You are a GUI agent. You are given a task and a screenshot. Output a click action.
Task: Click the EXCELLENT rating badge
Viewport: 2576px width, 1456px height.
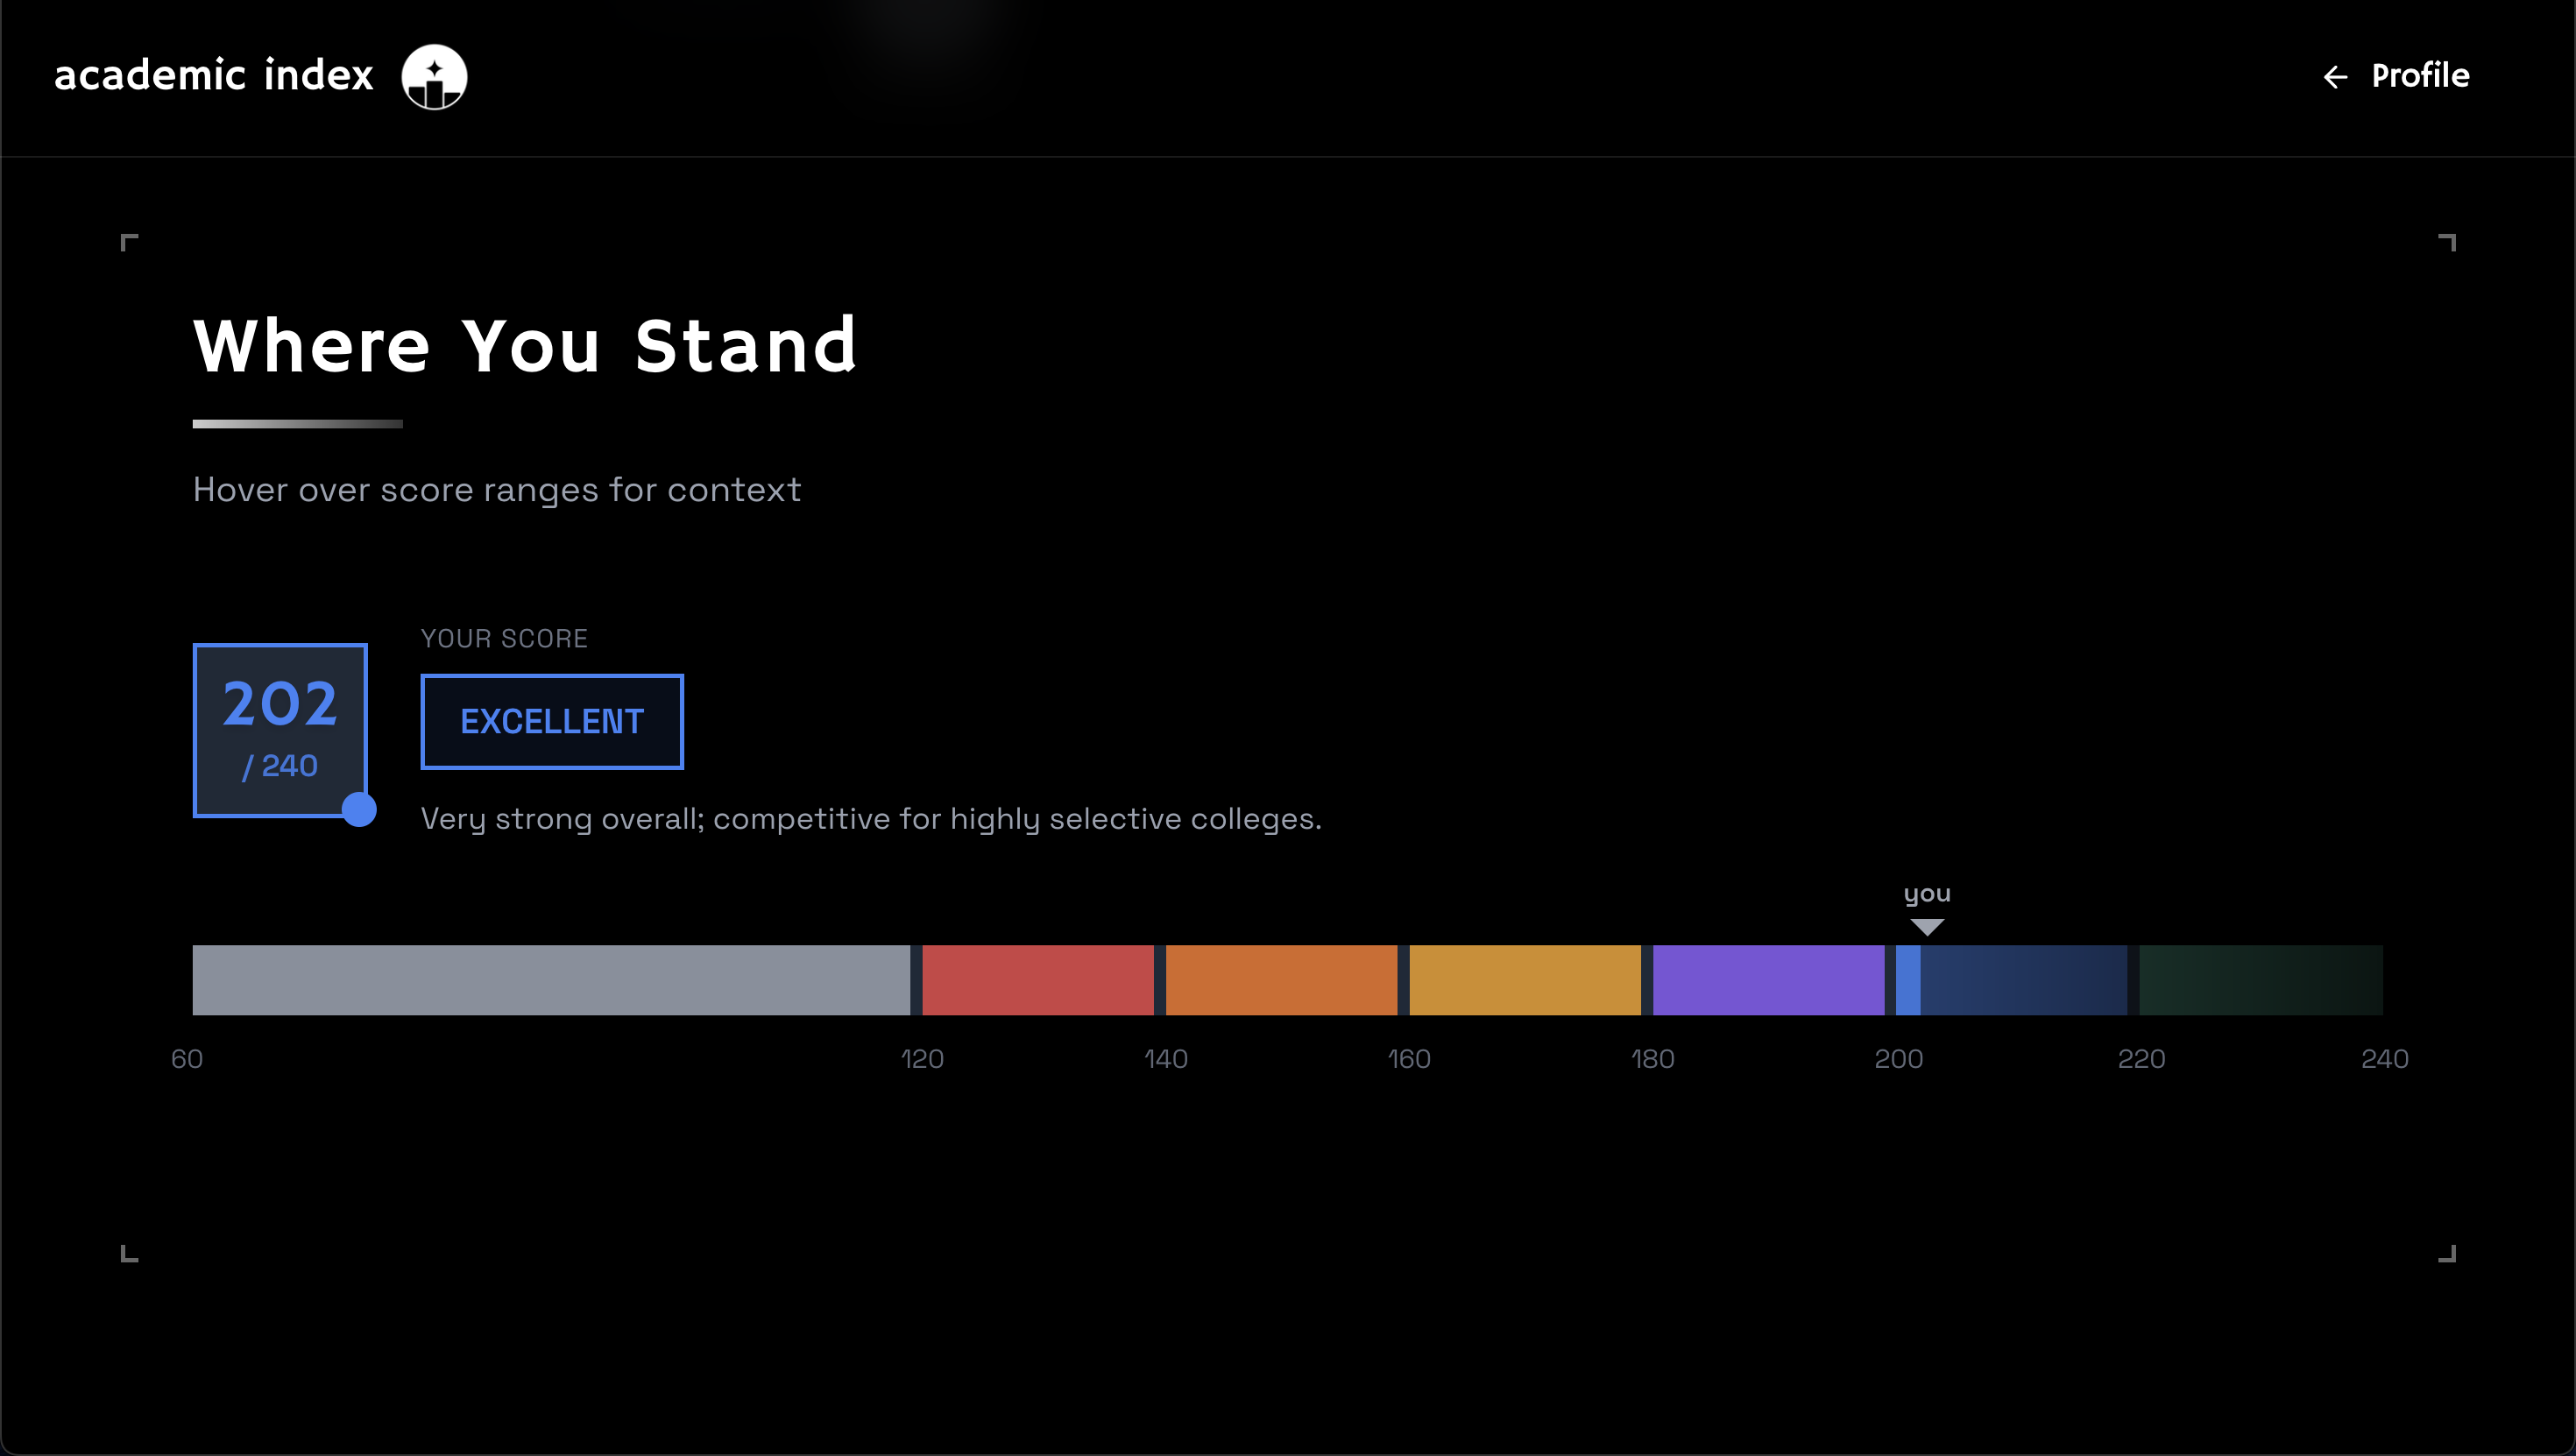click(x=551, y=721)
